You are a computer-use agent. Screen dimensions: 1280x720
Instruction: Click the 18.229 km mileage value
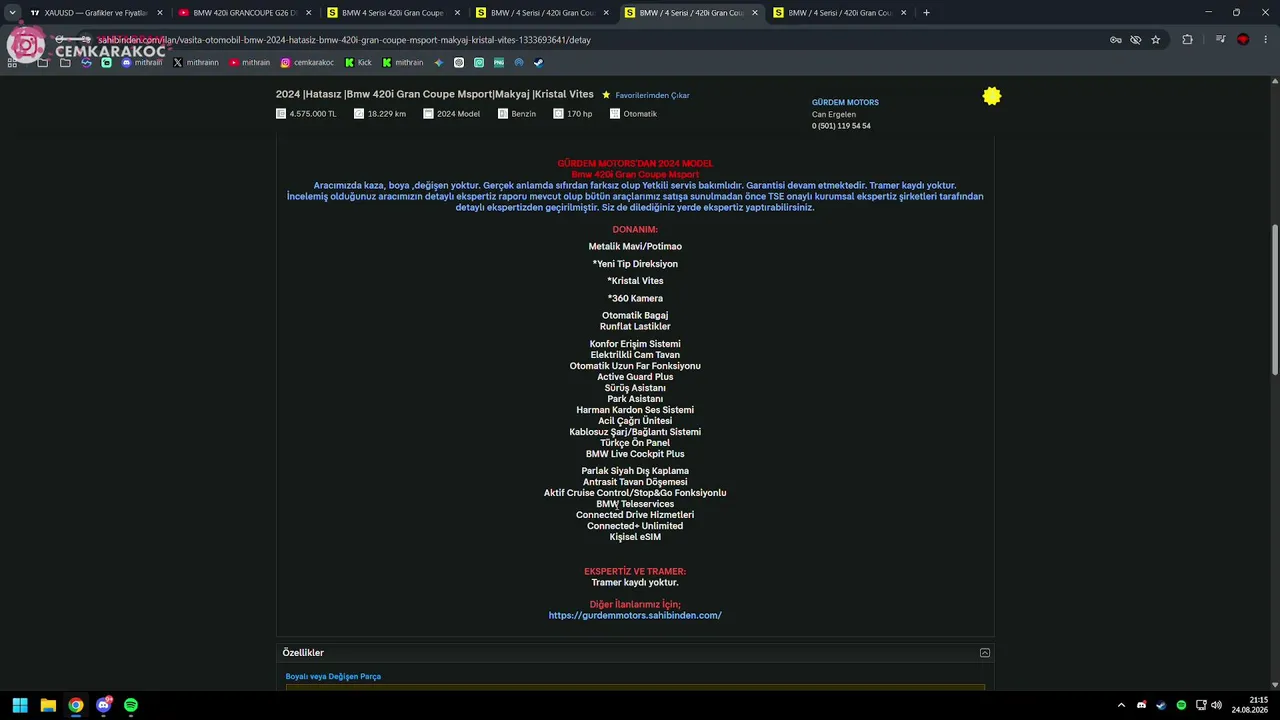click(x=387, y=114)
